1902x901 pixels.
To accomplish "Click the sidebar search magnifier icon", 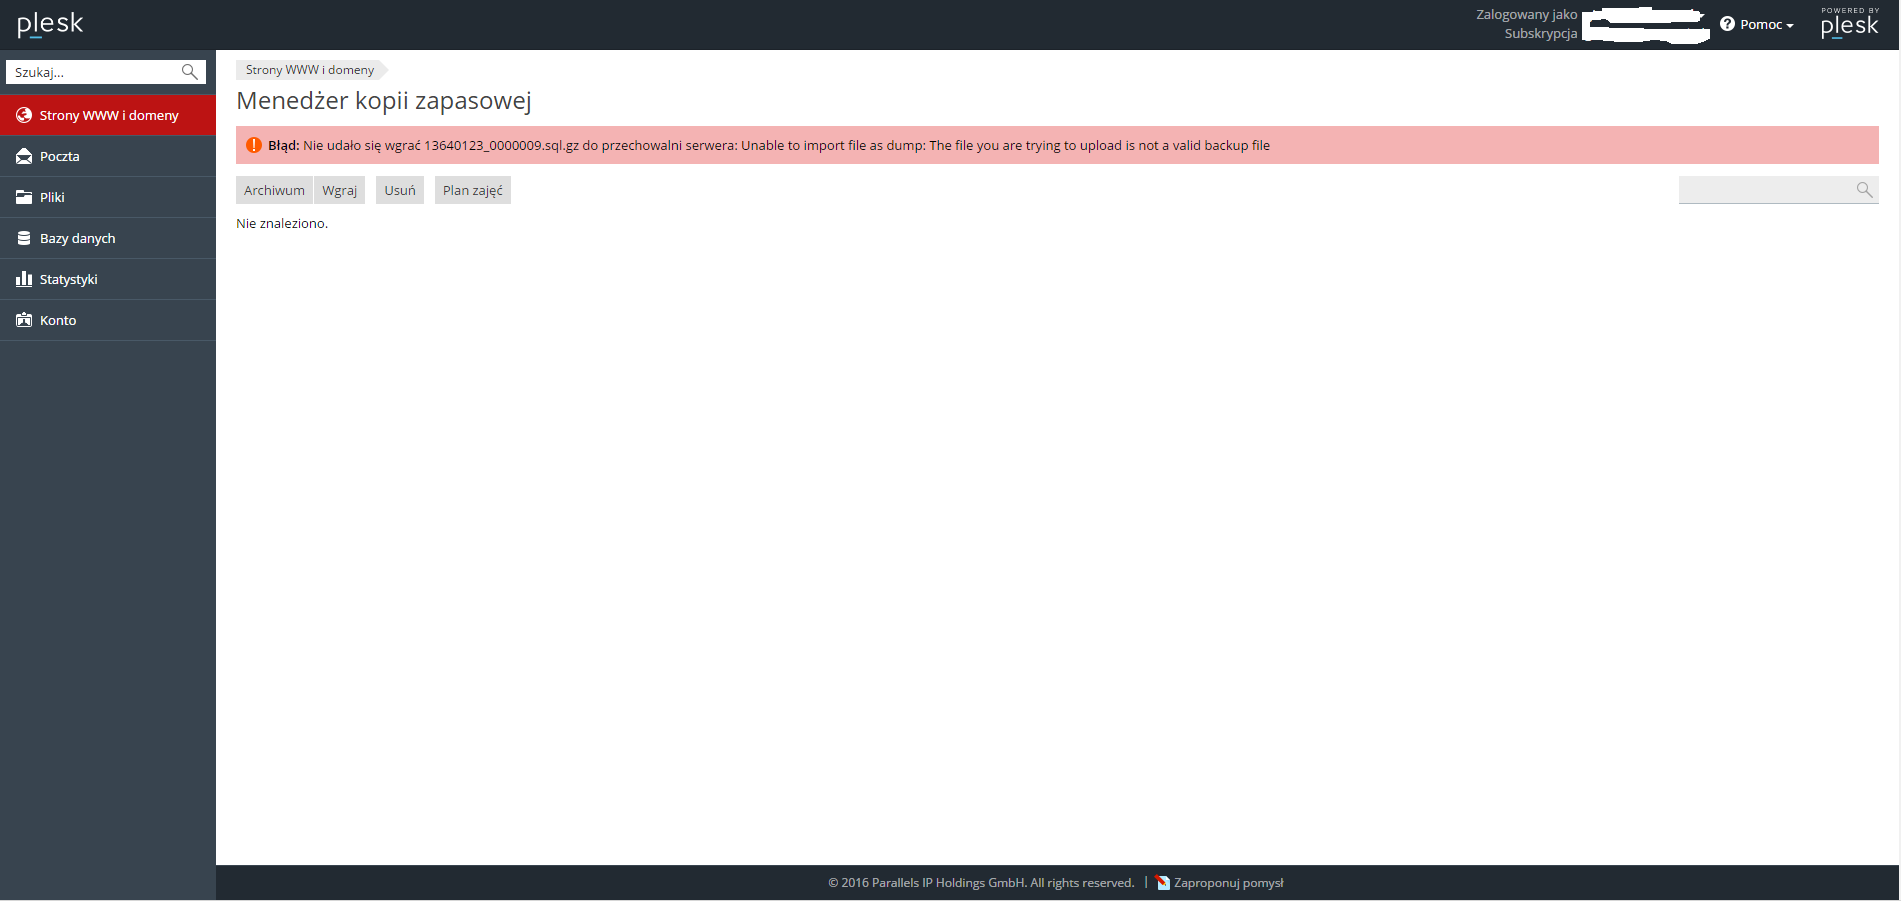I will tap(189, 72).
